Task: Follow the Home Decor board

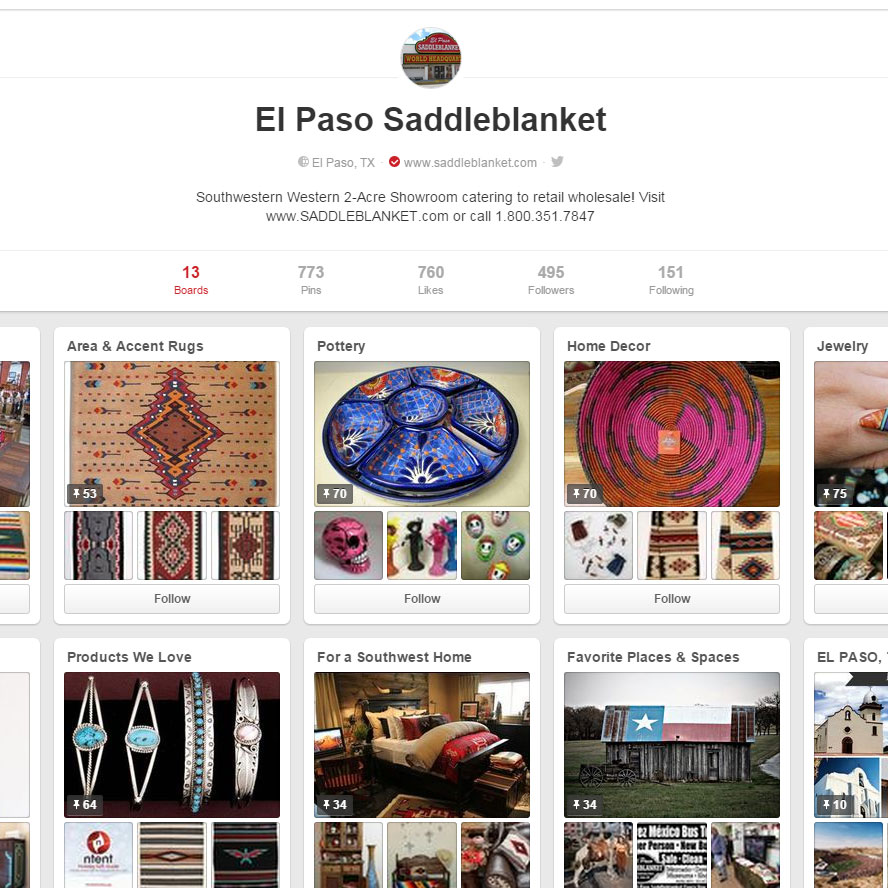Action: (672, 599)
